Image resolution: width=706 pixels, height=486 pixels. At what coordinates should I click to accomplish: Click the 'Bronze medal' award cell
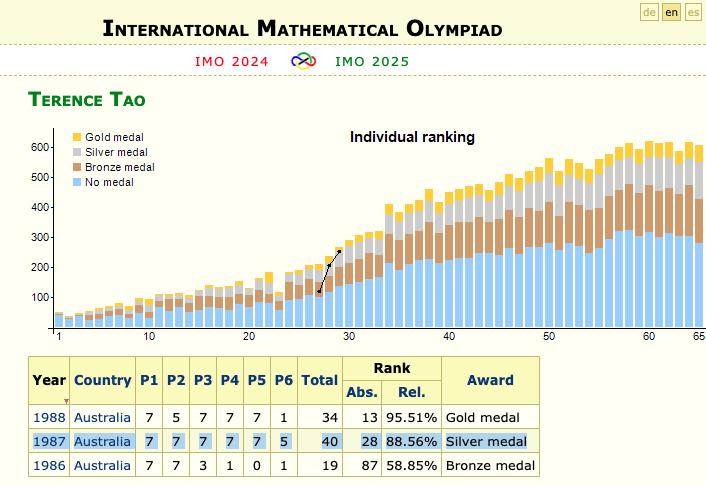point(490,465)
